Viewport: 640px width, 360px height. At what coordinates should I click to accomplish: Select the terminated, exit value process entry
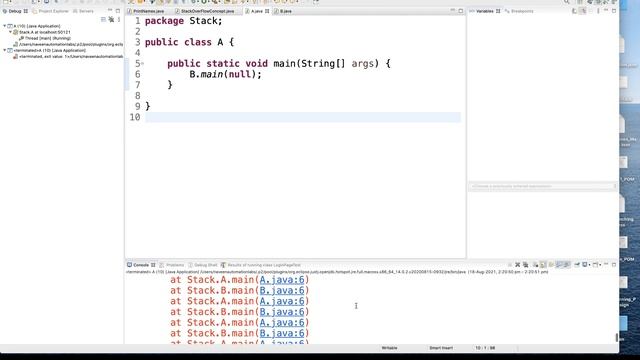tap(68, 56)
